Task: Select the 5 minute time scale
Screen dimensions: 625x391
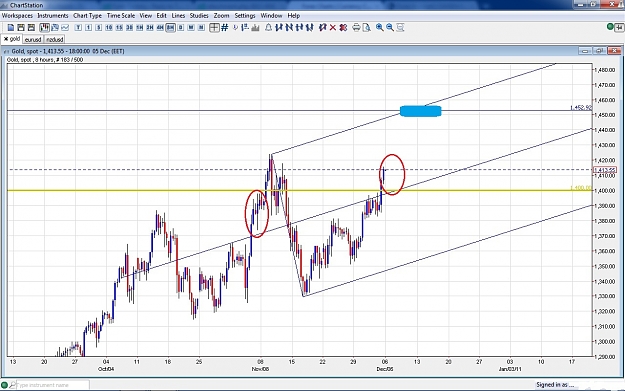Action: (98, 28)
